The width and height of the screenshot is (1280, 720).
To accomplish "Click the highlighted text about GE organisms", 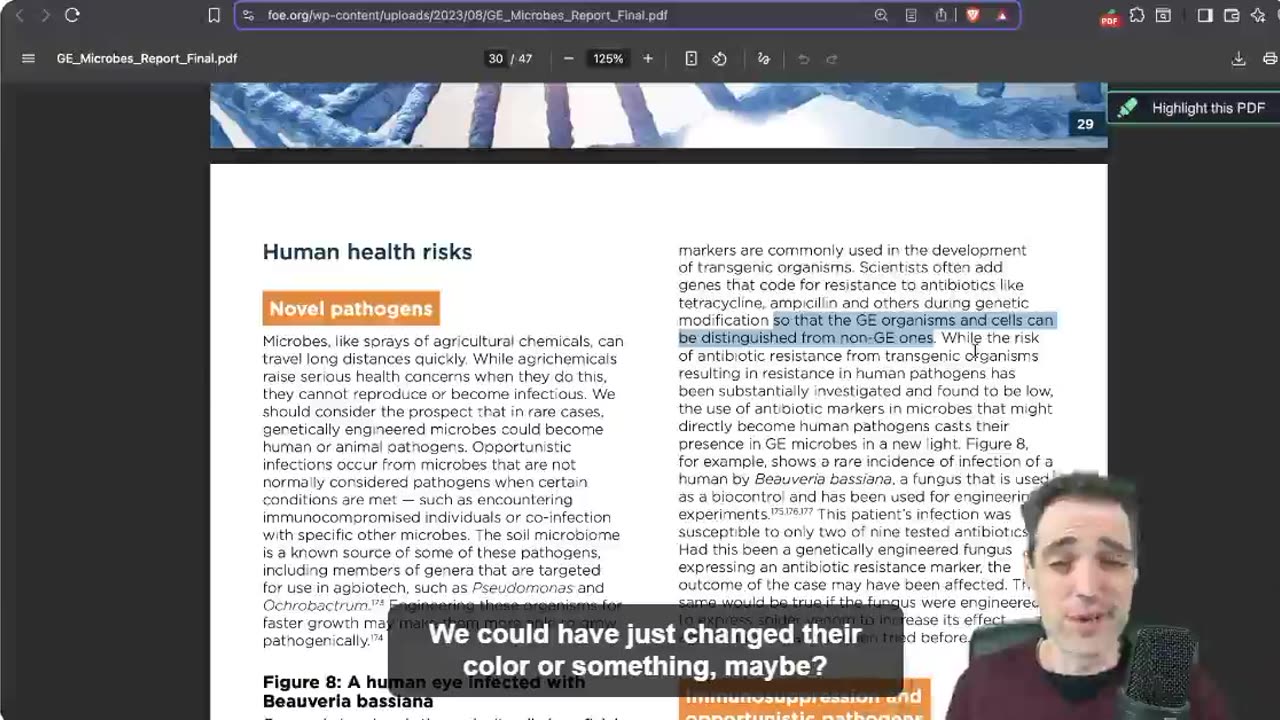I will point(866,329).
